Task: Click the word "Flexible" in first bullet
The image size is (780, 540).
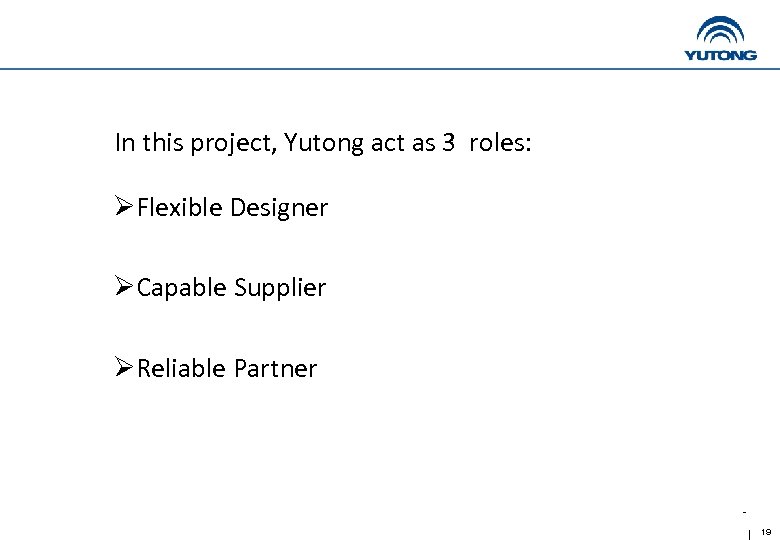Action: [180, 208]
